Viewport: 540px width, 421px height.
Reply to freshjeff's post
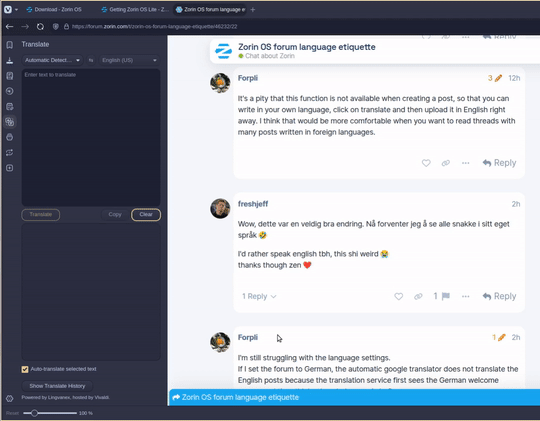tap(499, 296)
